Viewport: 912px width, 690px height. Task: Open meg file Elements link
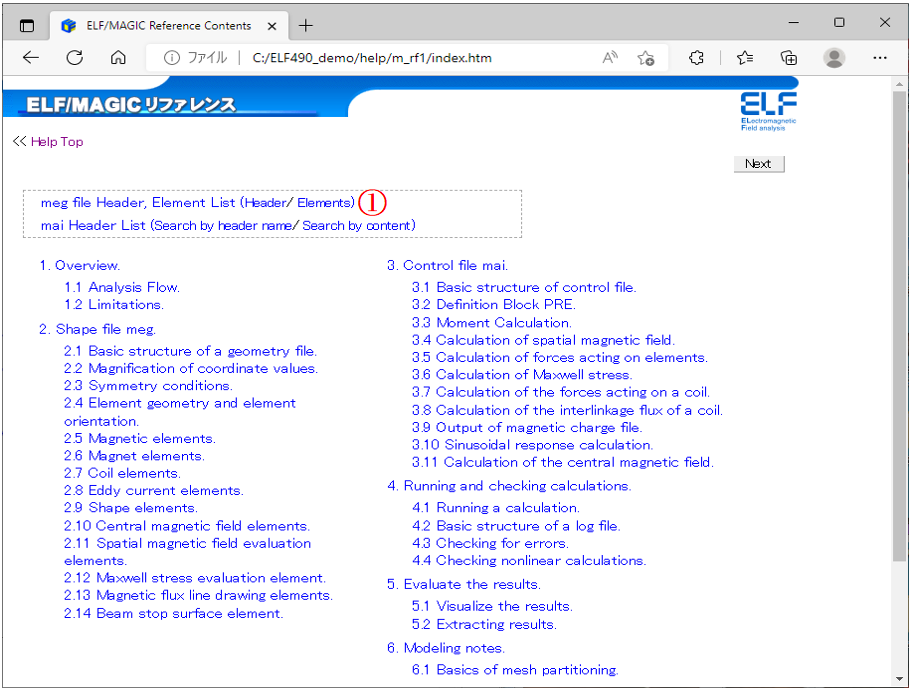(x=323, y=202)
